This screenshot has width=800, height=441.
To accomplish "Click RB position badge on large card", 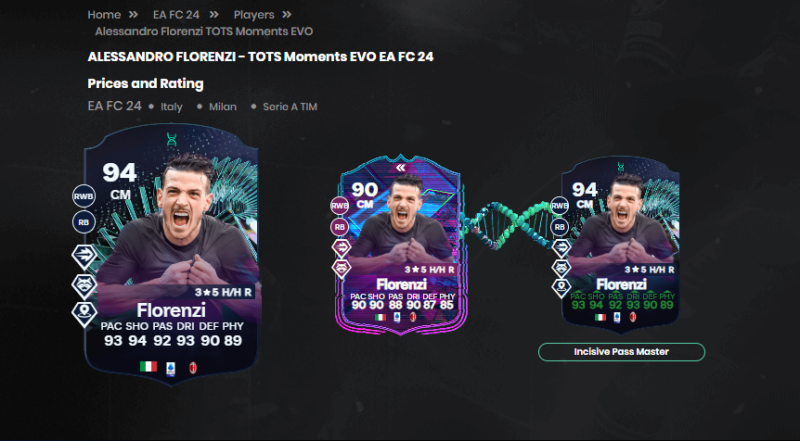I will point(84,223).
